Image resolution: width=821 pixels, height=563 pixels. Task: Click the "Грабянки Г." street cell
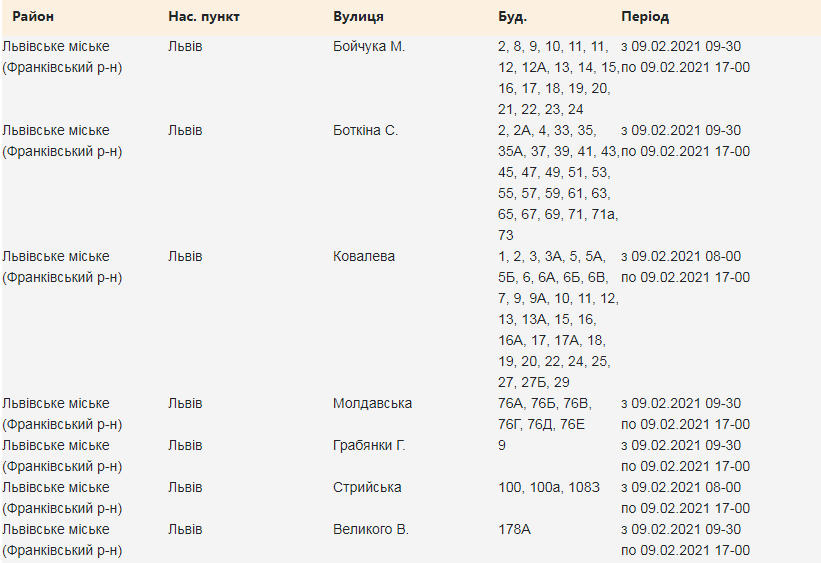point(369,445)
